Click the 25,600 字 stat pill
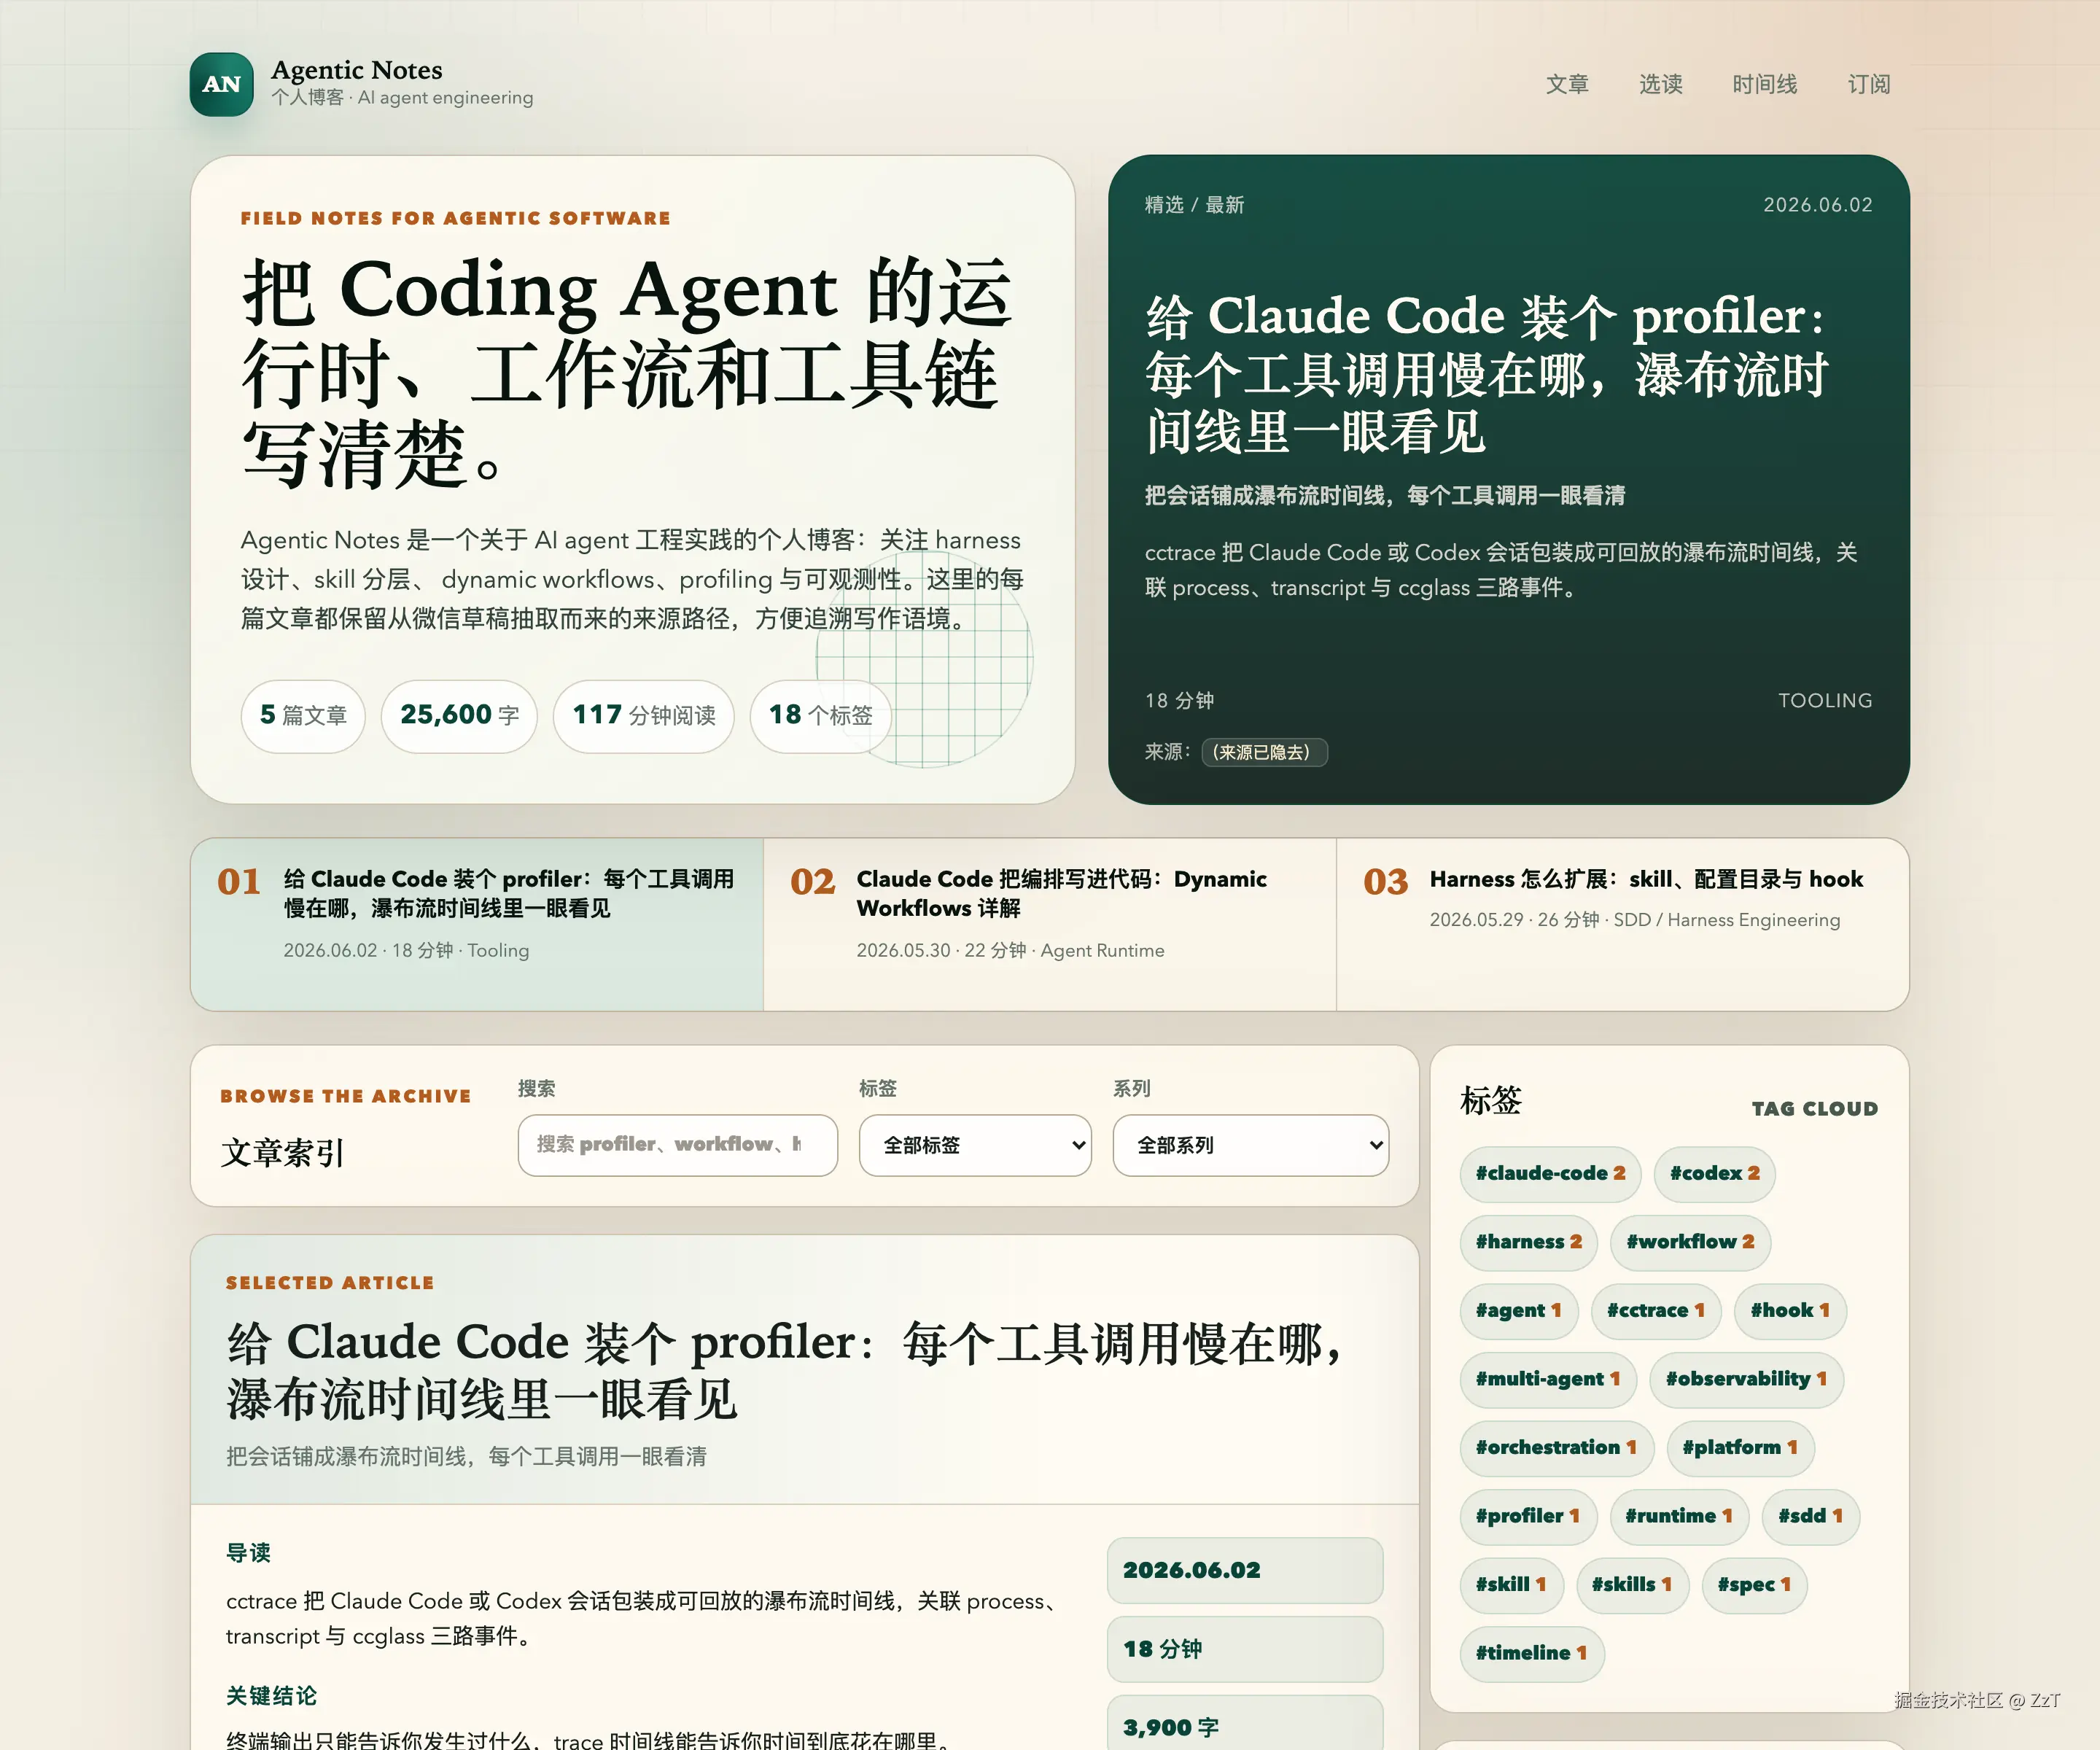 click(459, 715)
